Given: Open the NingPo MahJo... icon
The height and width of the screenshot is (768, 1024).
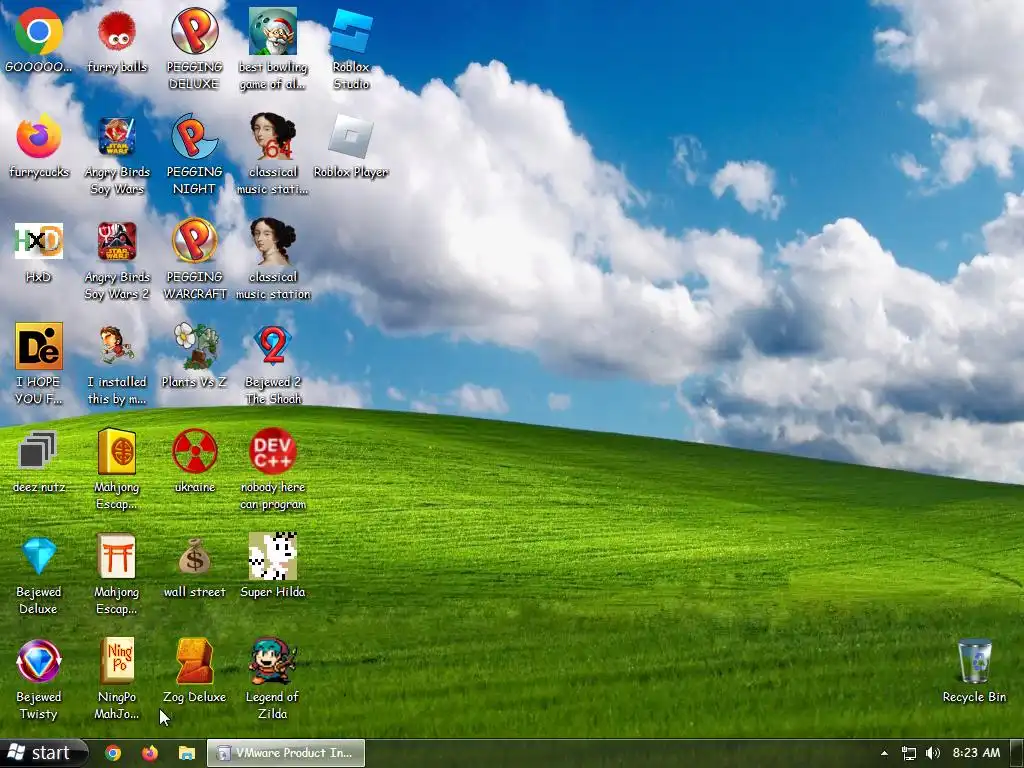Looking at the screenshot, I should click(x=117, y=661).
